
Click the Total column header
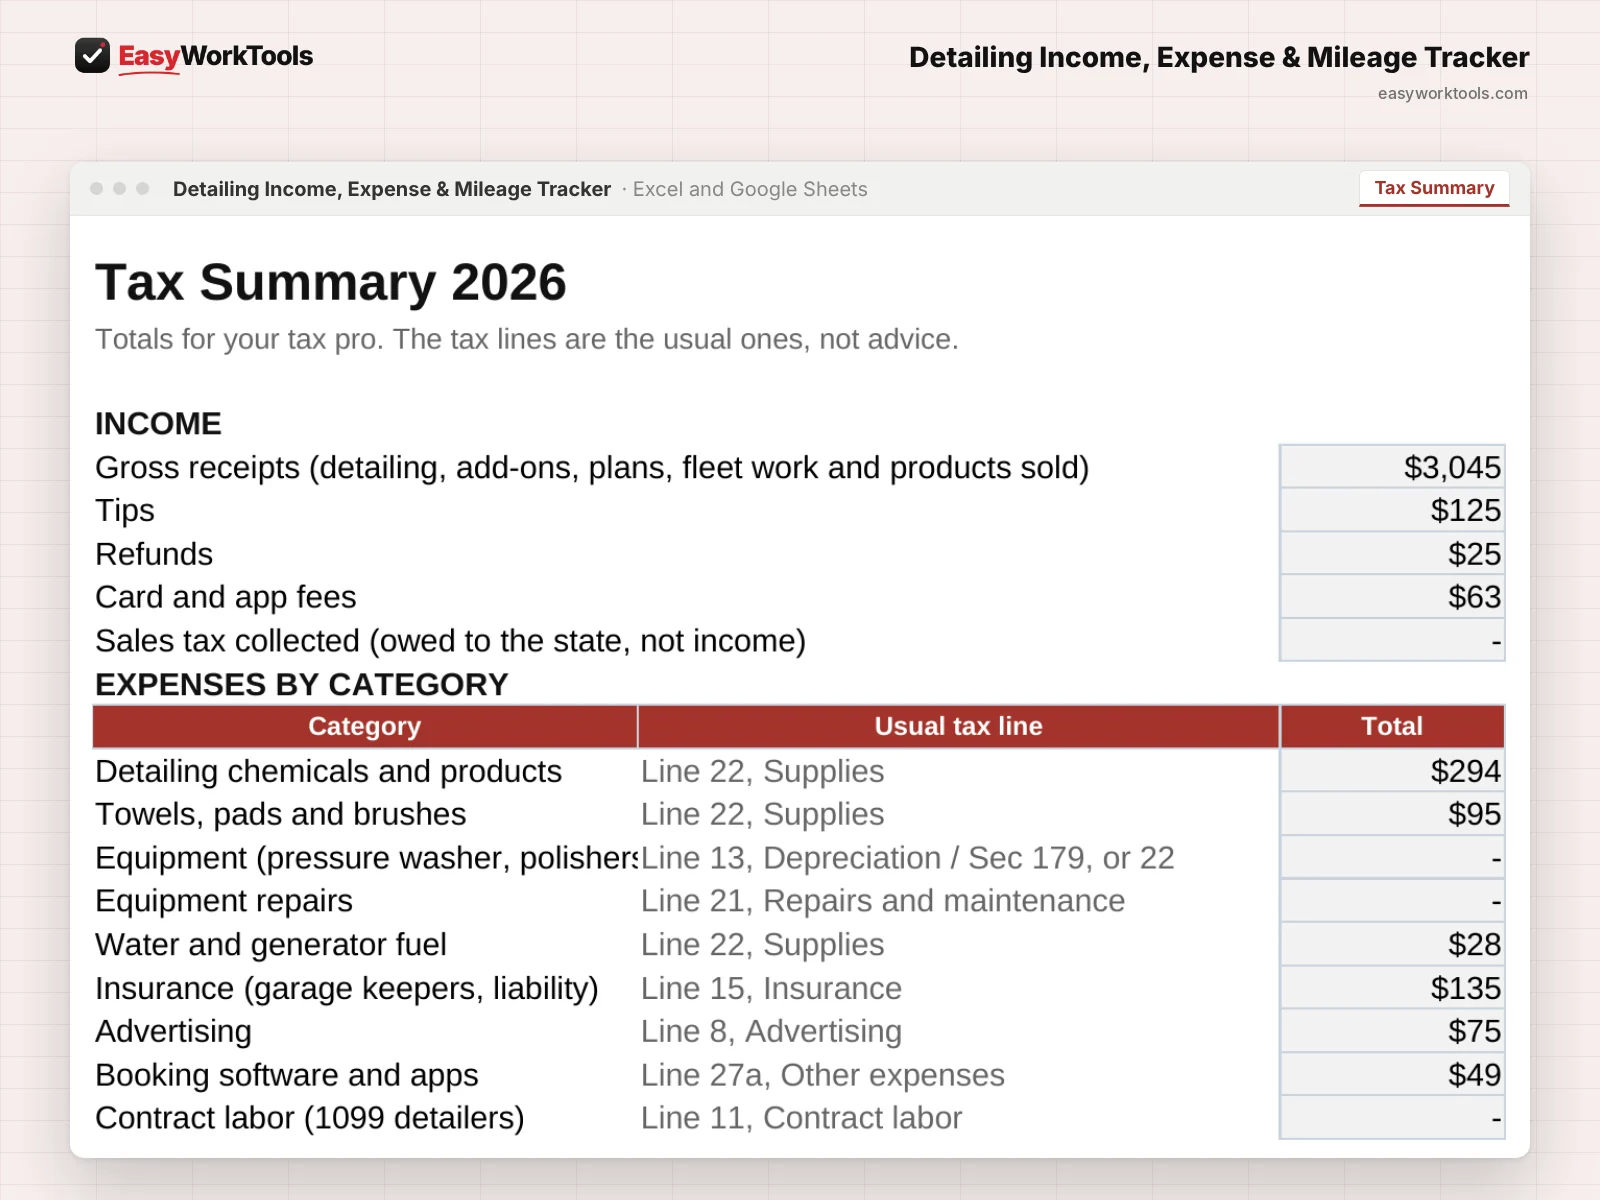tap(1392, 727)
